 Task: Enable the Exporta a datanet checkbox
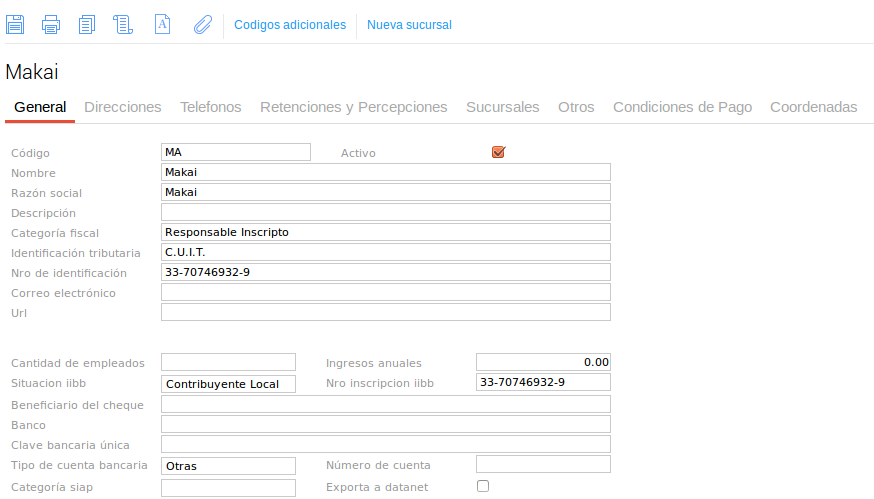[483, 486]
